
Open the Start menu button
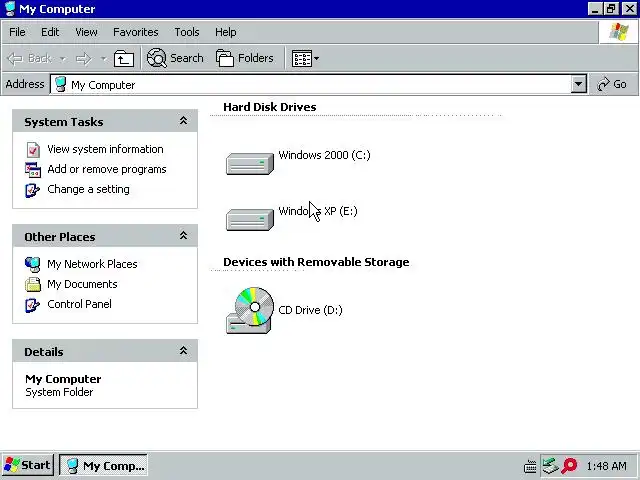click(27, 465)
